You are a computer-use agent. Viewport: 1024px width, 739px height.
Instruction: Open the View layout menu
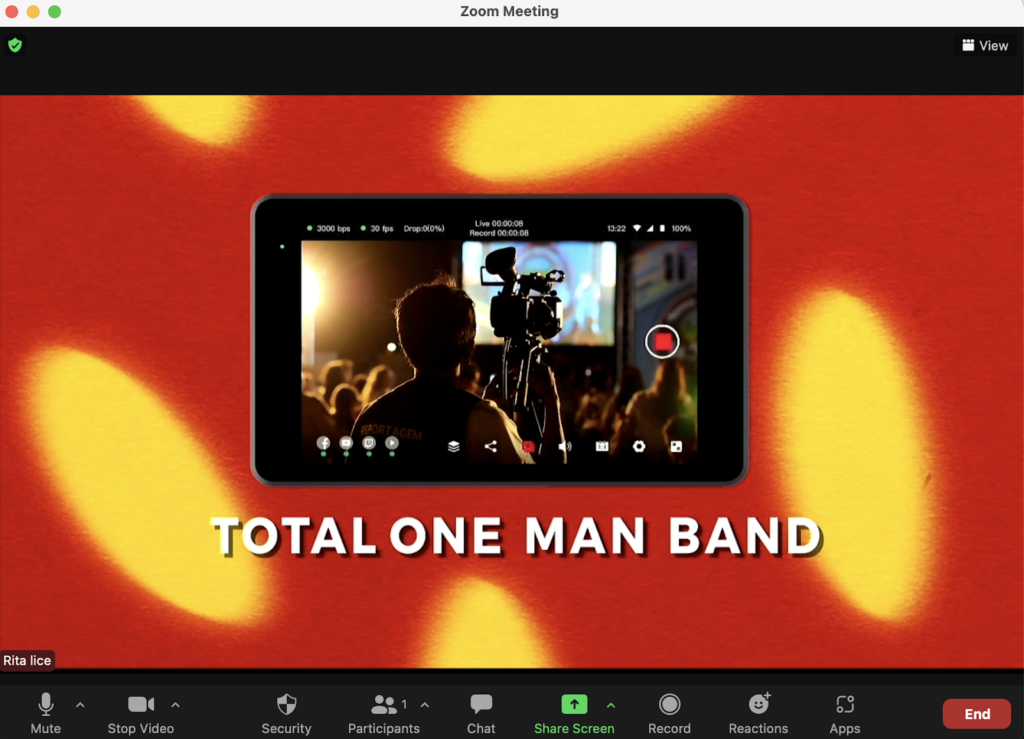pyautogui.click(x=985, y=45)
